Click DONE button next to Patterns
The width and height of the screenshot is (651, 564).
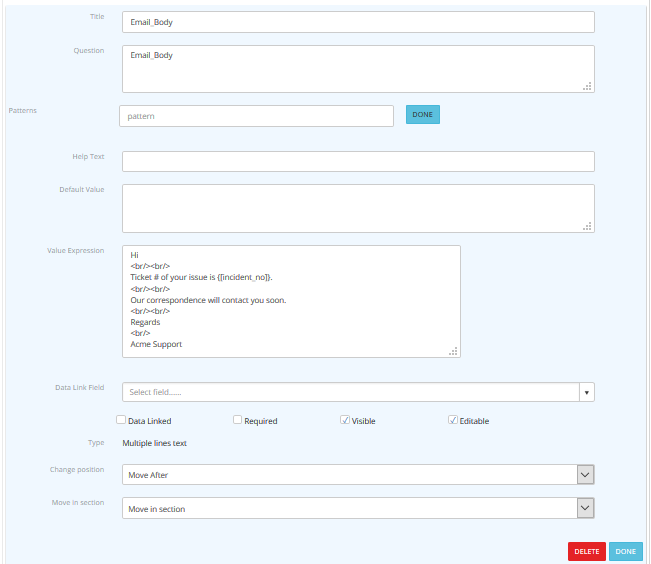pos(423,115)
